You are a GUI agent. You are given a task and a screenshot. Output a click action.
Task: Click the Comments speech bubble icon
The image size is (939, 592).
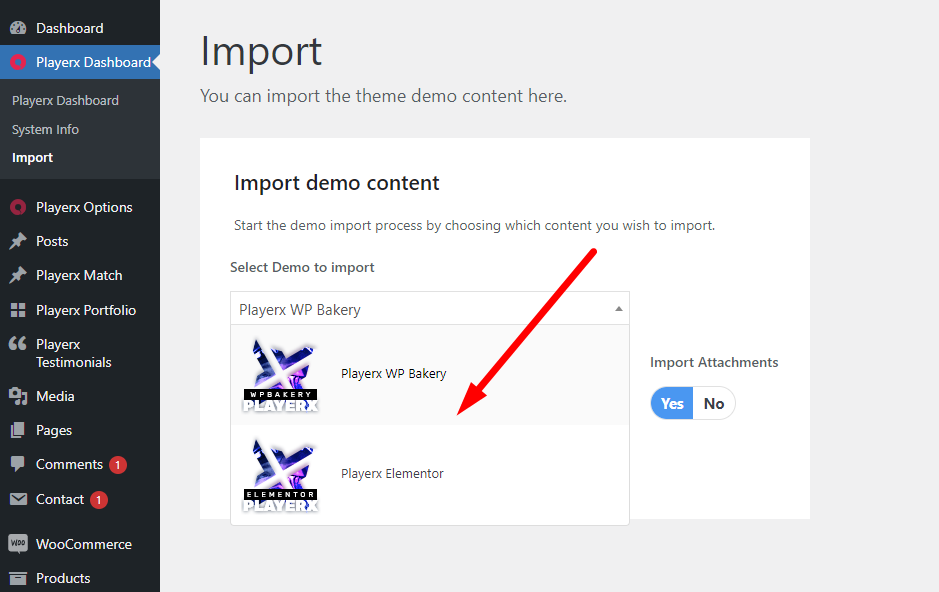point(18,464)
